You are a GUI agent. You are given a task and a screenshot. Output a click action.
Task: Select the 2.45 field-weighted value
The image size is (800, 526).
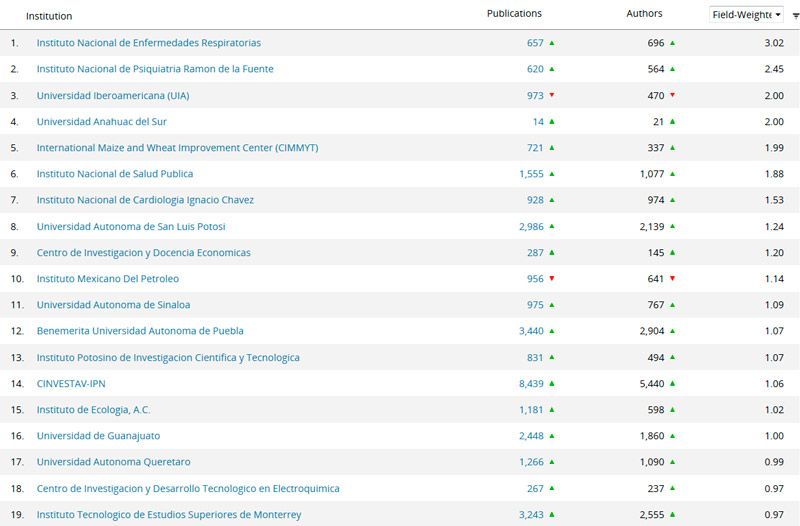tap(774, 69)
